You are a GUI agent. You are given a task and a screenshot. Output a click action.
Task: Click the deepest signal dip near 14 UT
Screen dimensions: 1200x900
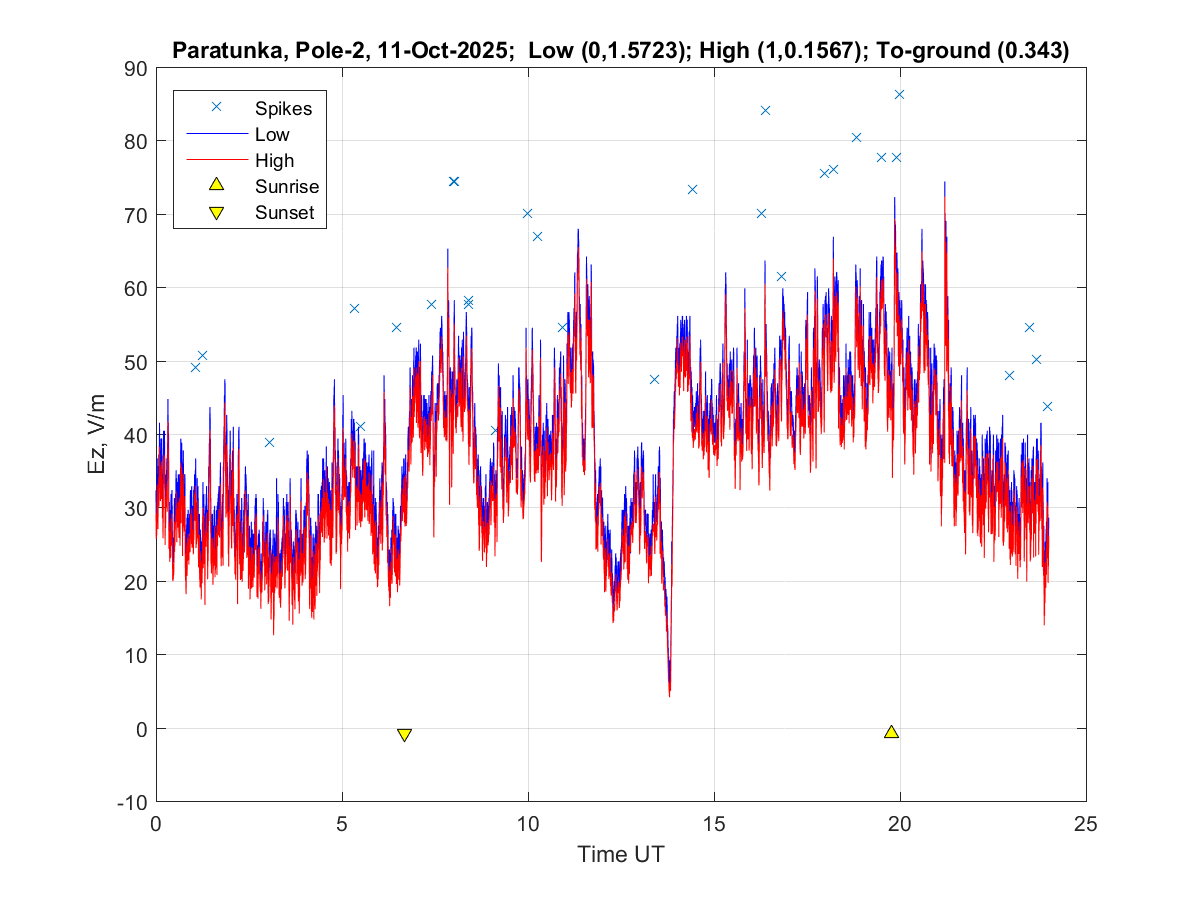669,690
